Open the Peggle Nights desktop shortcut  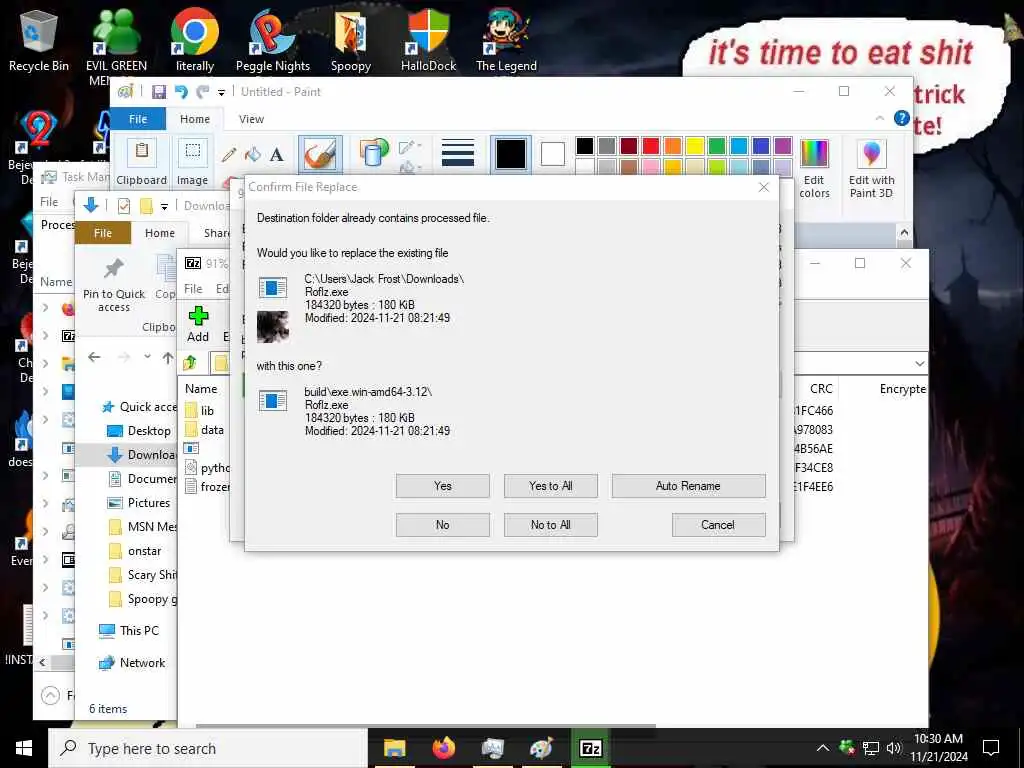pyautogui.click(x=272, y=40)
